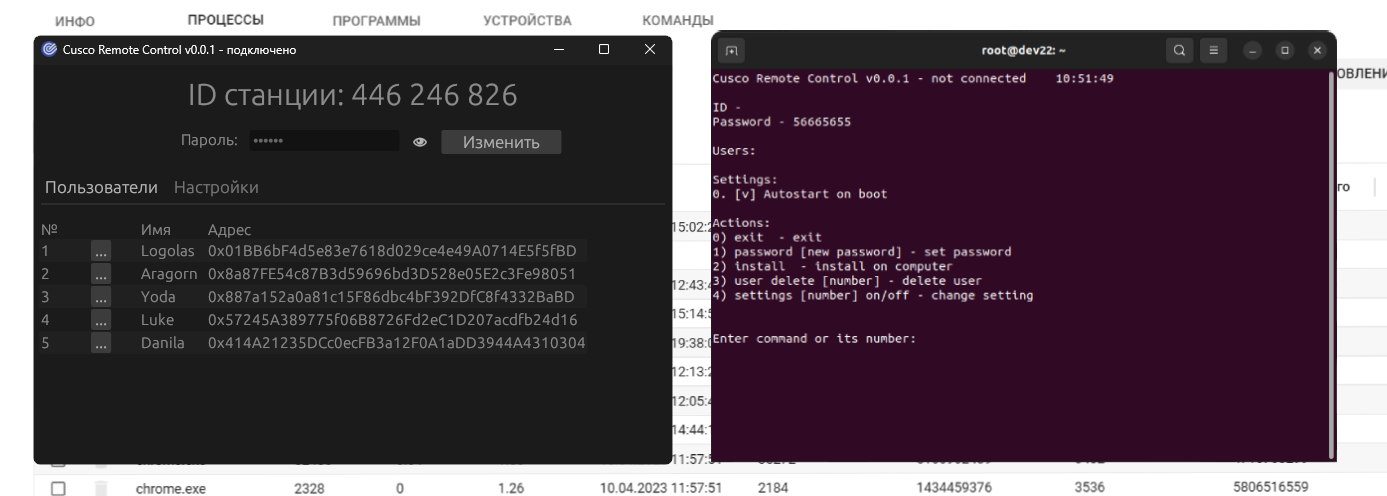The image size is (1387, 496).
Task: Click the 2328 cell in chrome.exe row
Action: [x=309, y=490]
